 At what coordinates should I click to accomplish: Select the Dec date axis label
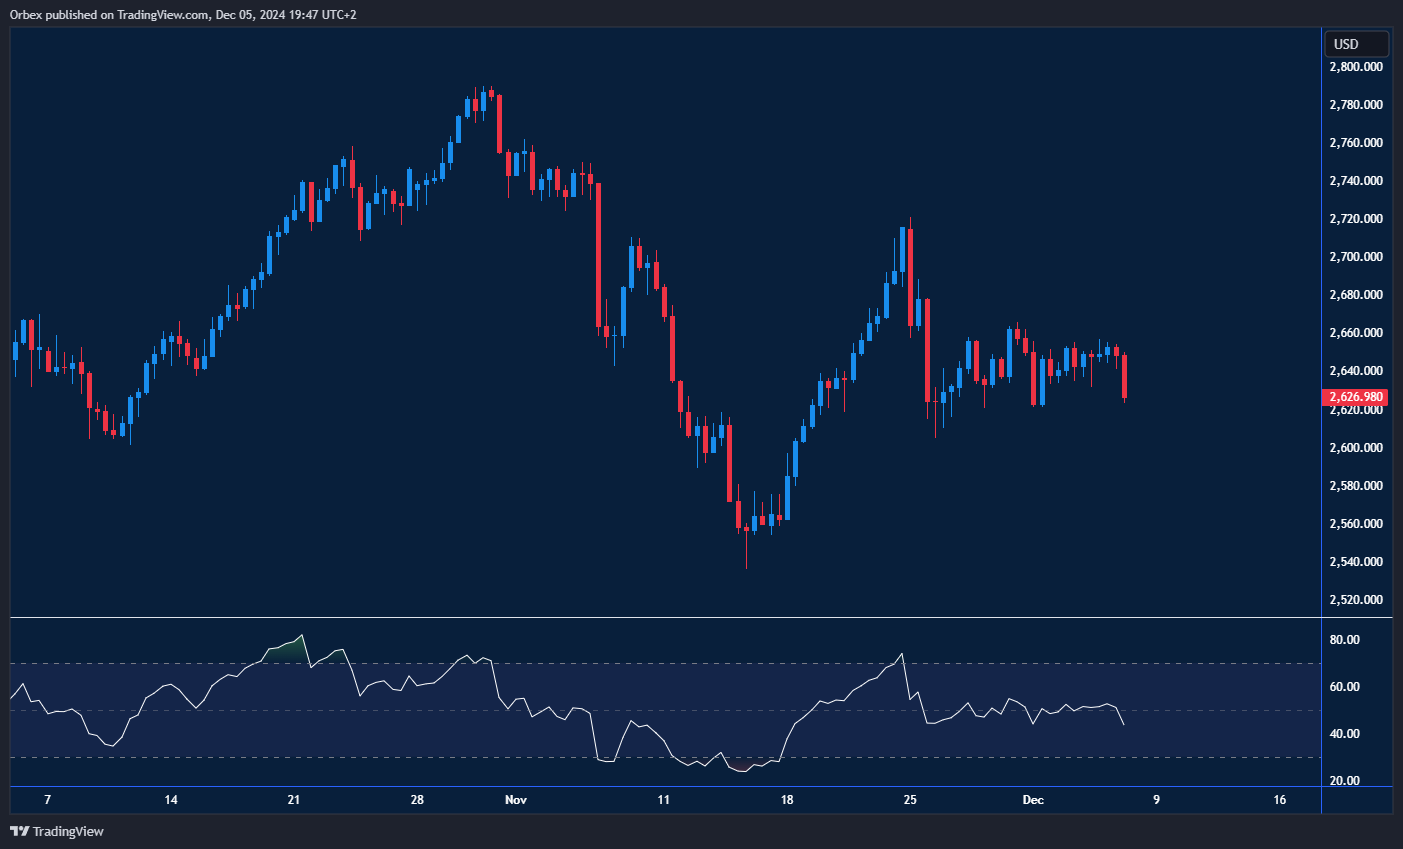pyautogui.click(x=1033, y=800)
